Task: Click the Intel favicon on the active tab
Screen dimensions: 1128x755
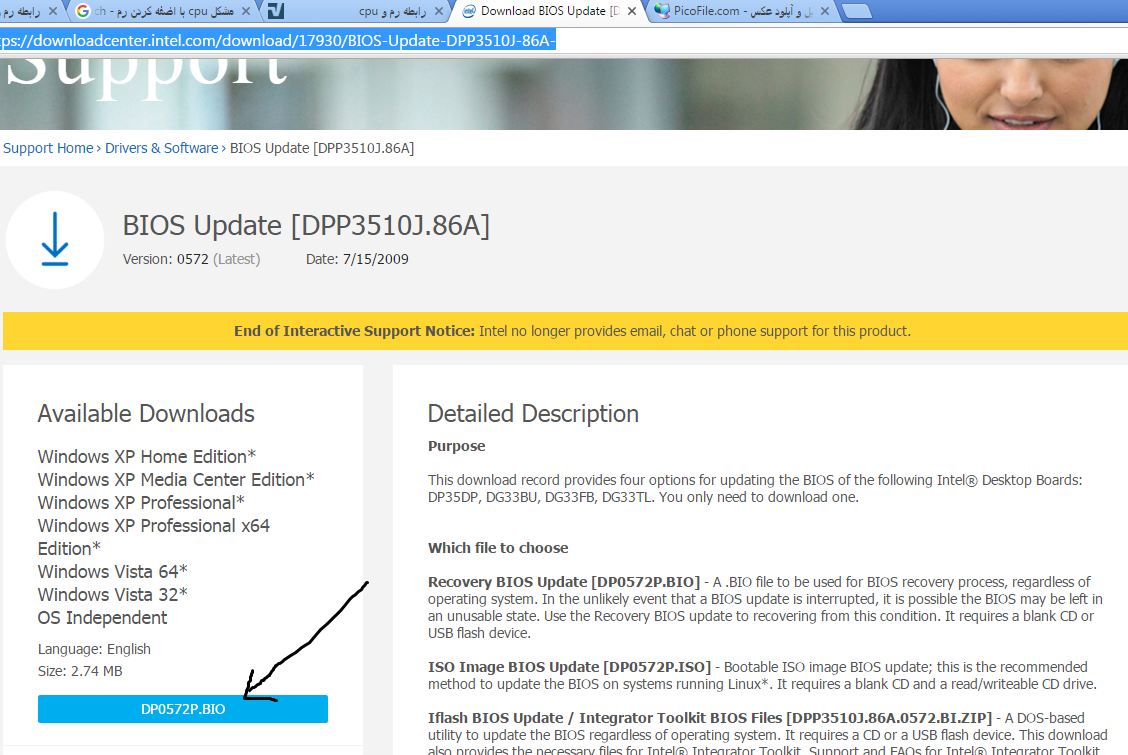Action: tap(468, 11)
